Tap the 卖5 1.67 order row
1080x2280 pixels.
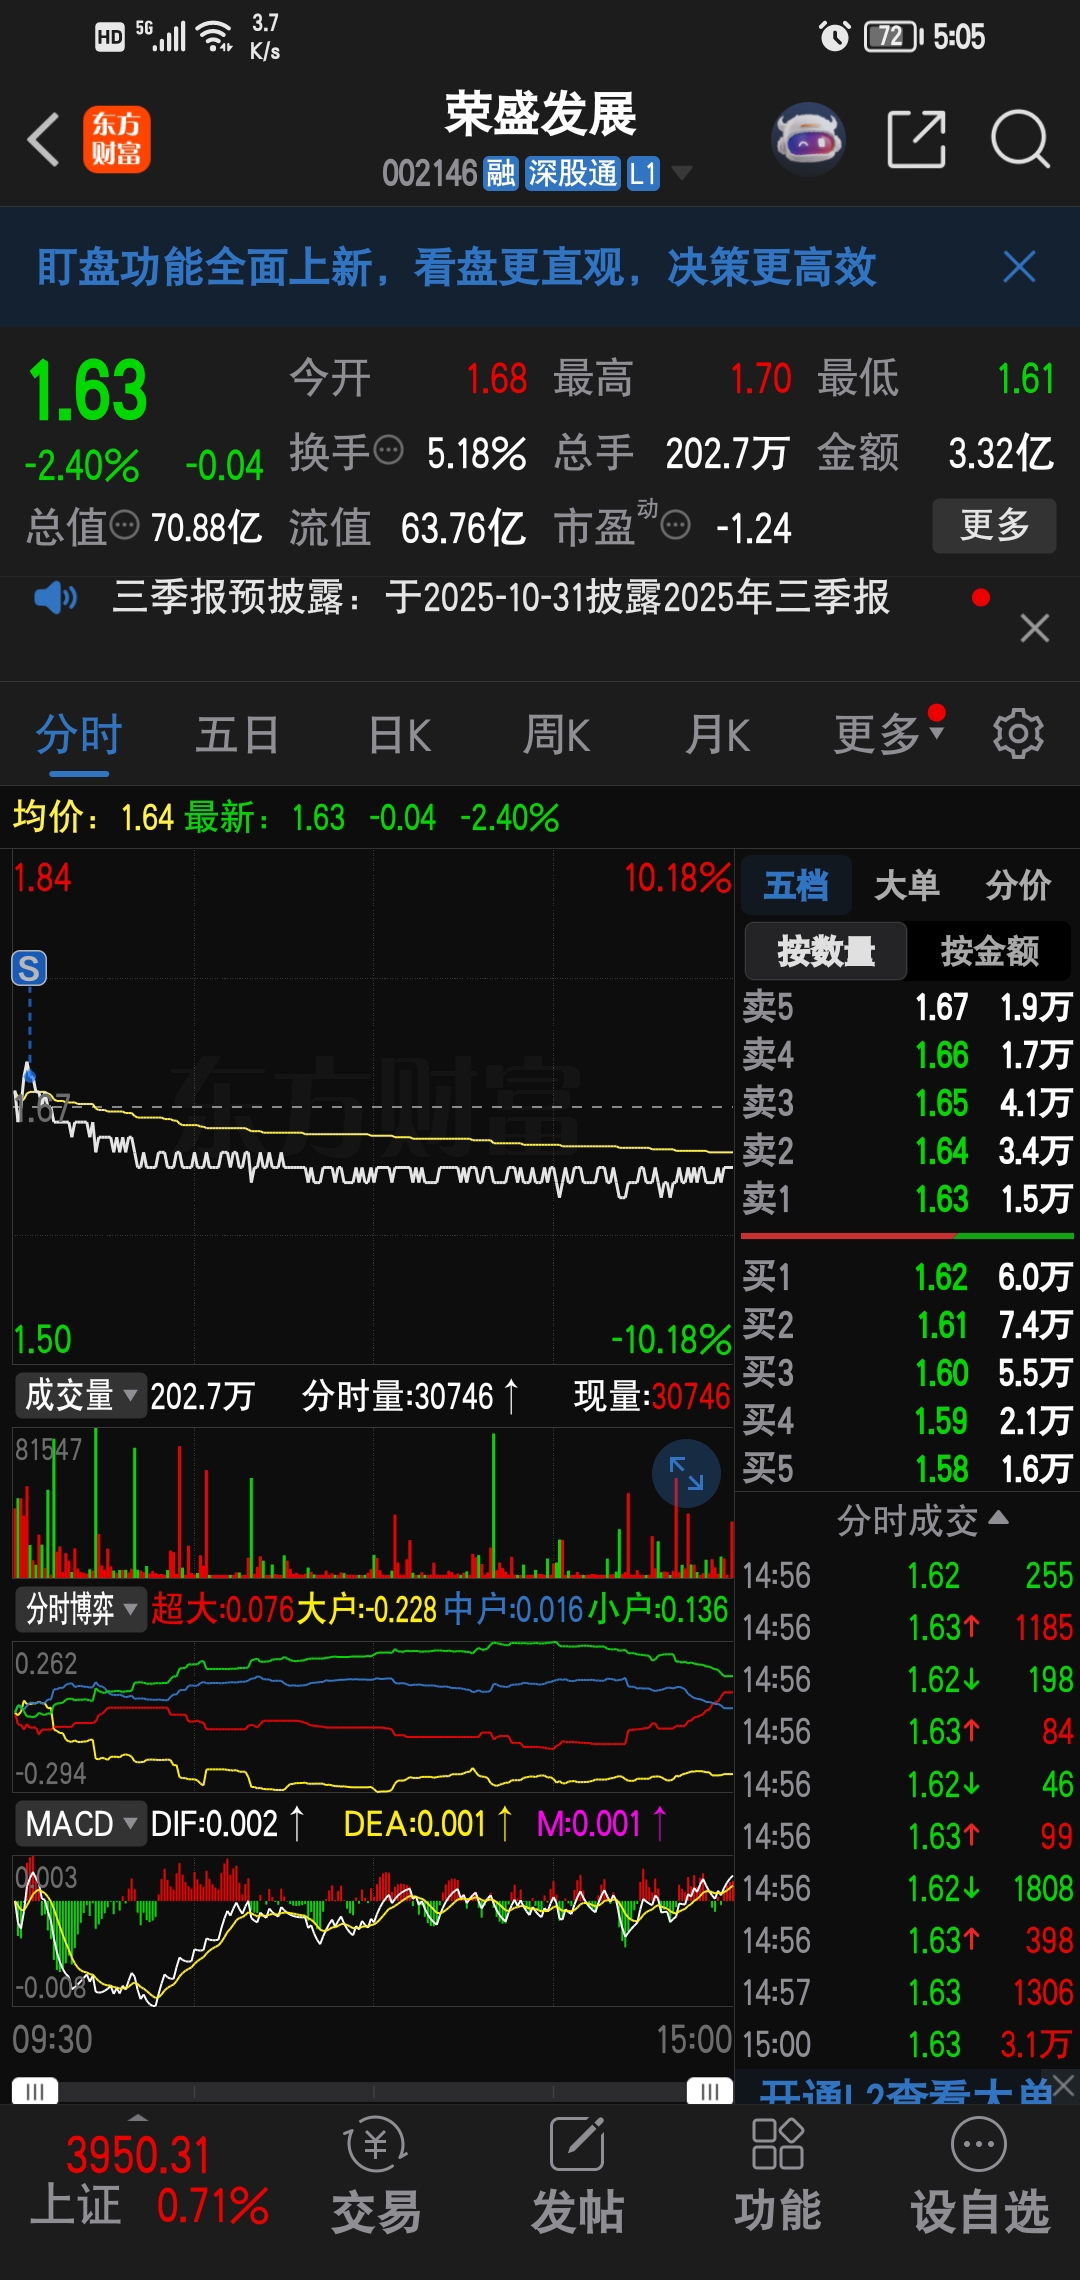pyautogui.click(x=907, y=1007)
